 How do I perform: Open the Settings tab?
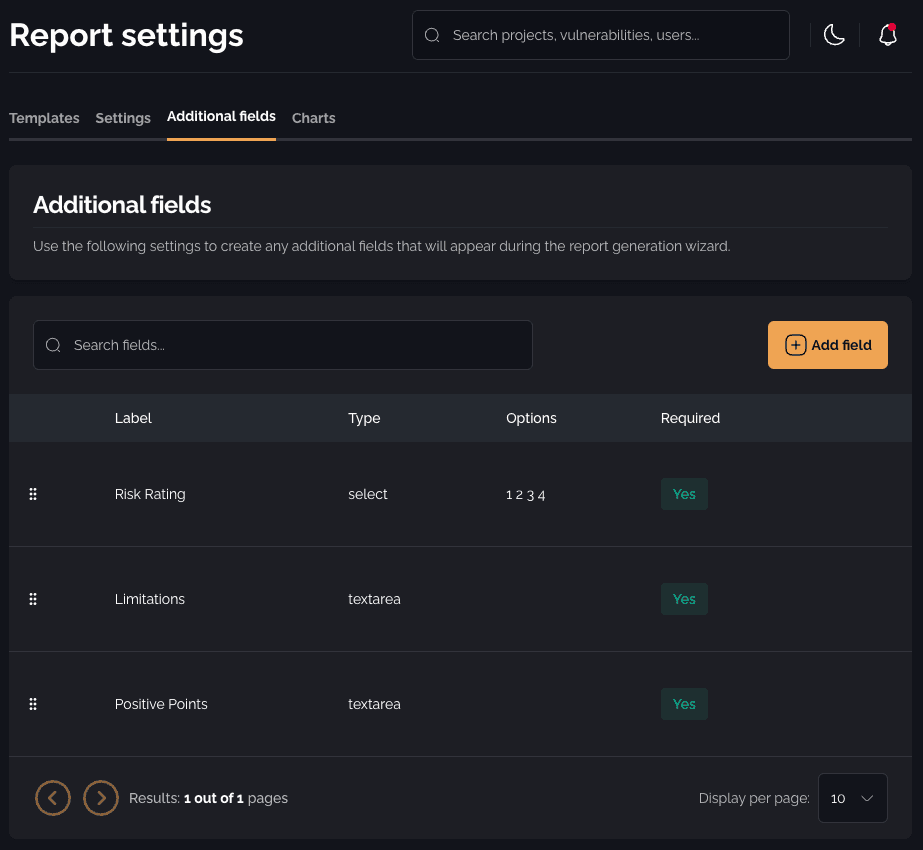[x=123, y=118]
